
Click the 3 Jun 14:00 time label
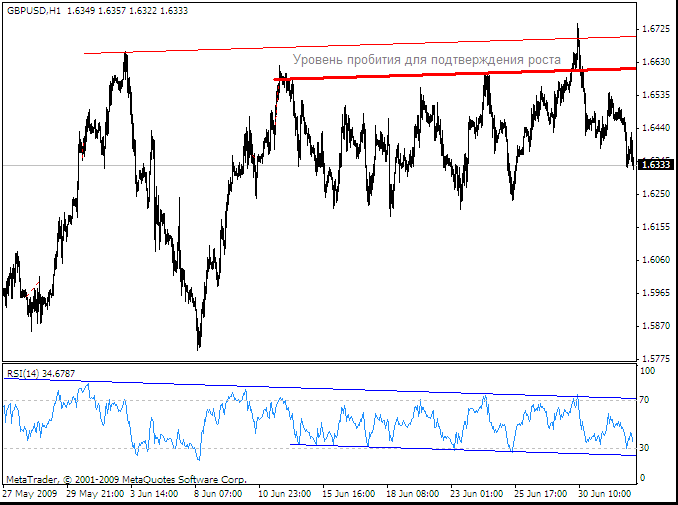click(x=154, y=493)
